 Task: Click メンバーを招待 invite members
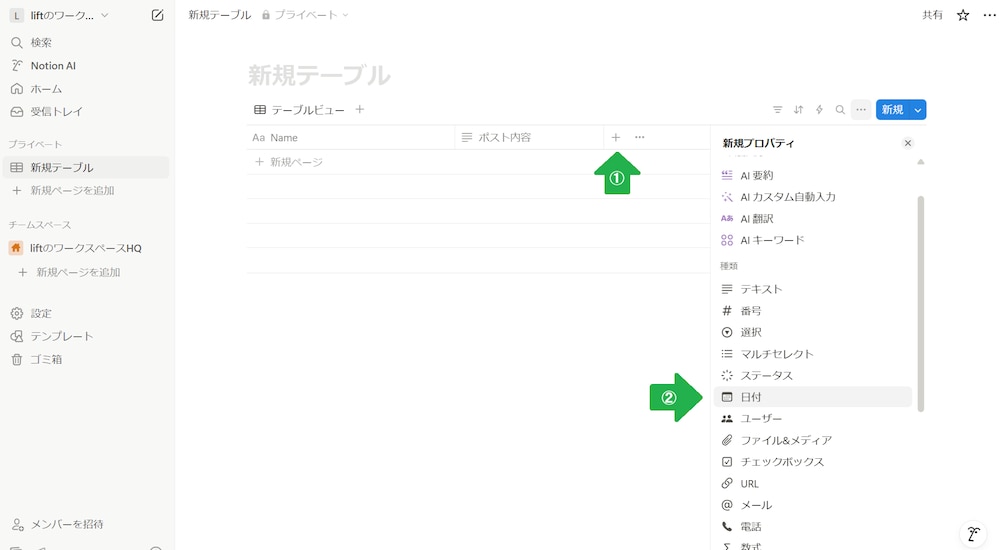67,524
